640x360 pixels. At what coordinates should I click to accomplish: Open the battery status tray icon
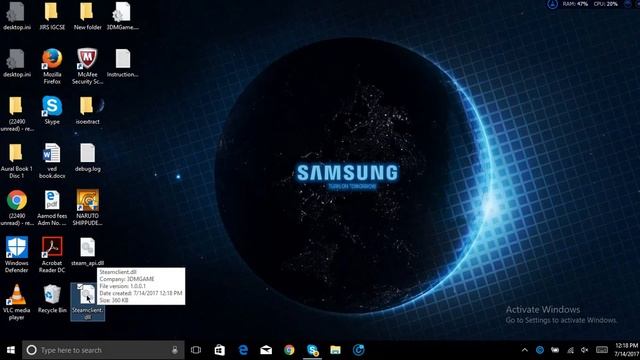555,350
